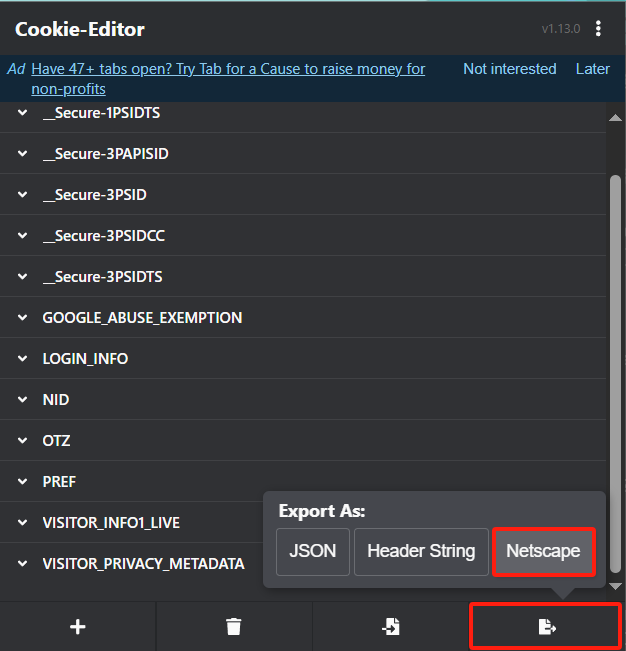Expand the OTZ cookie chevron
The width and height of the screenshot is (626, 651).
click(x=22, y=441)
